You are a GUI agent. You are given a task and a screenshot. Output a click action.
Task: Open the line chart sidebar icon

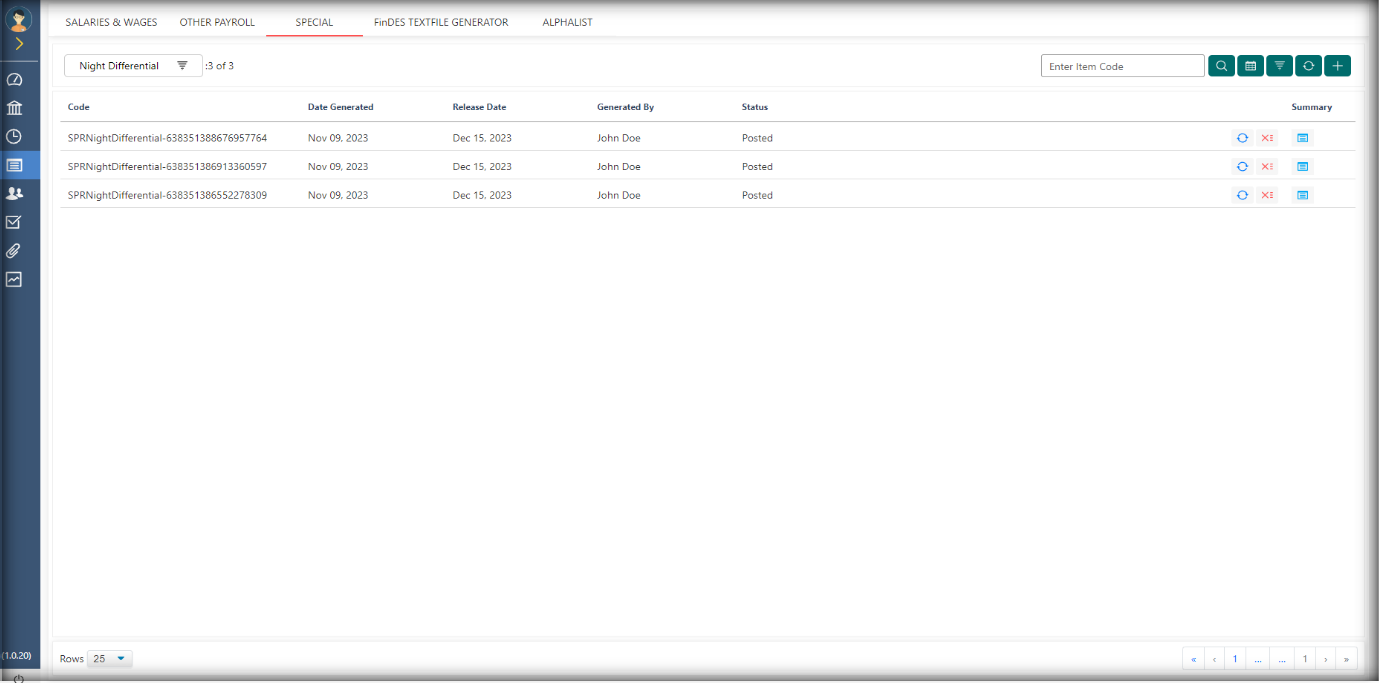(14, 280)
